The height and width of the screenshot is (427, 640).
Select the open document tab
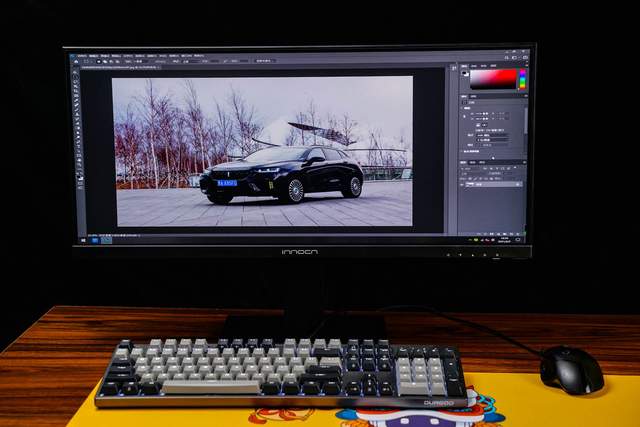coord(120,67)
